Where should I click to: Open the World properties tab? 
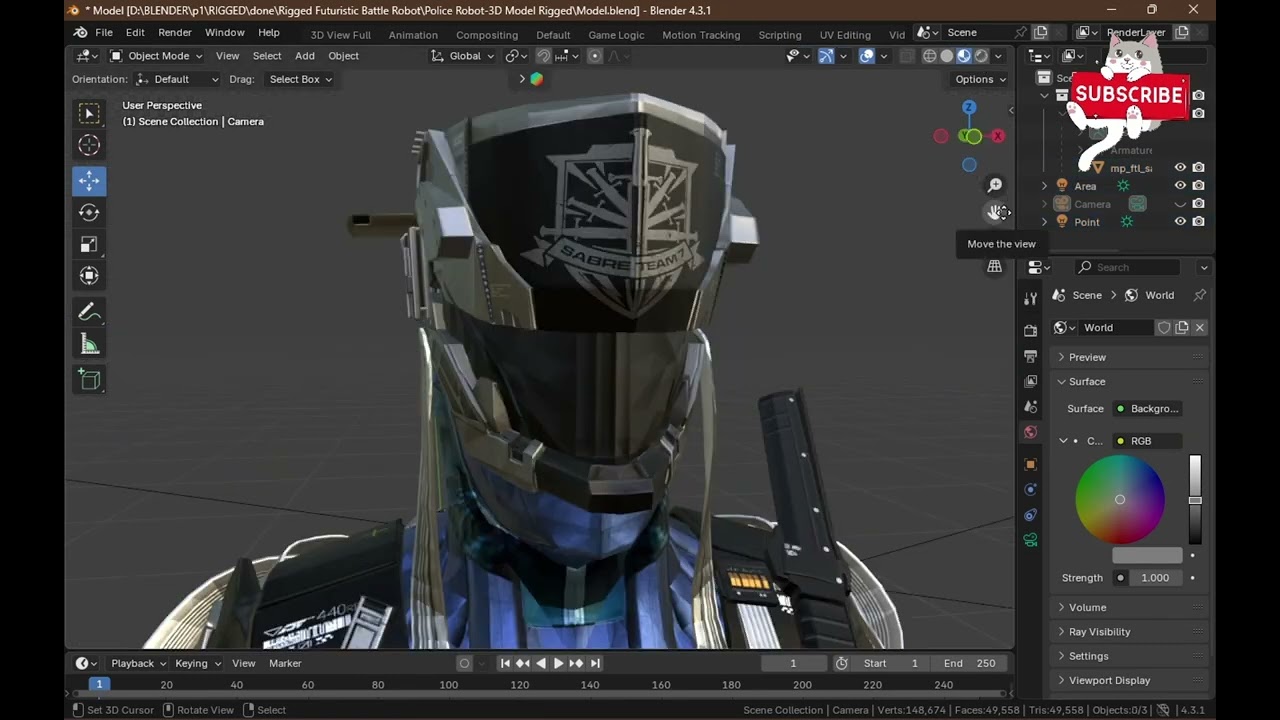tap(1031, 432)
